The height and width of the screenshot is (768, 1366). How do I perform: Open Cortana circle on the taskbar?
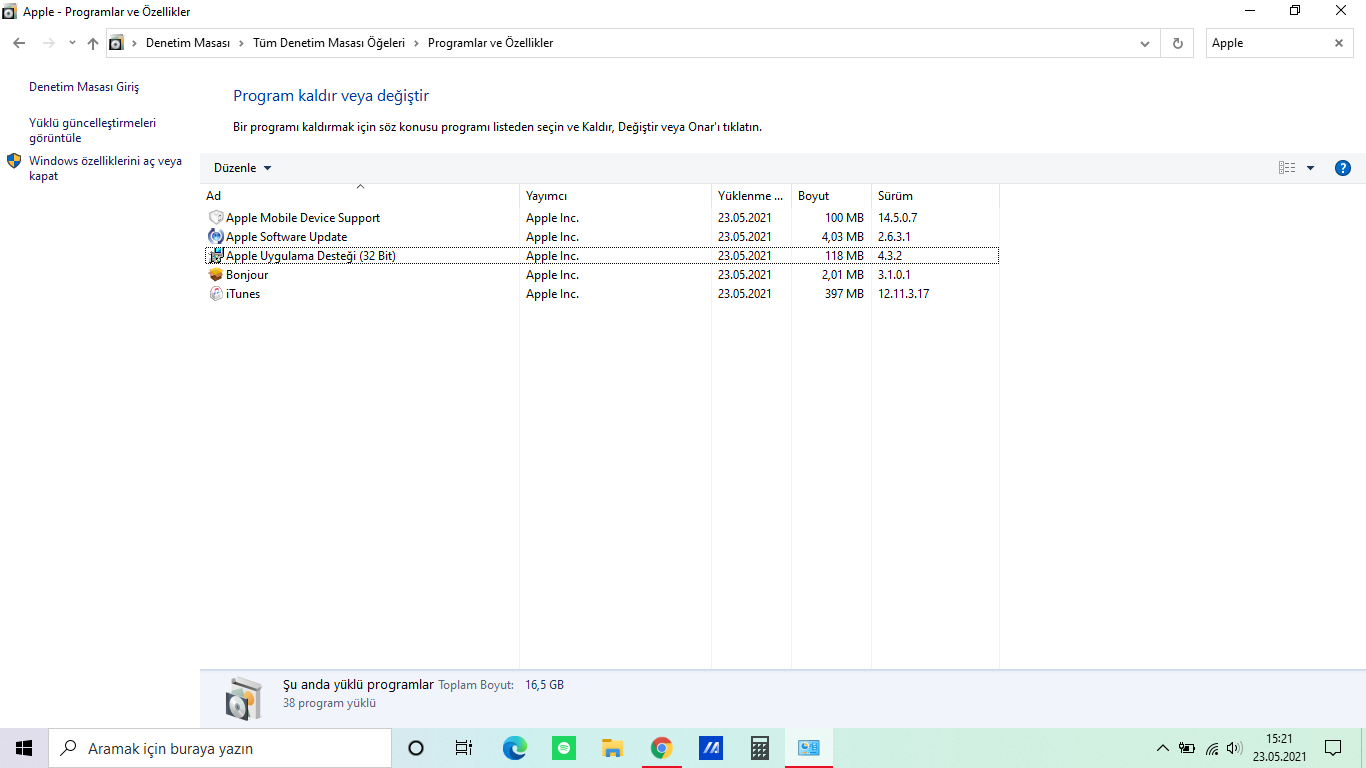coord(416,748)
